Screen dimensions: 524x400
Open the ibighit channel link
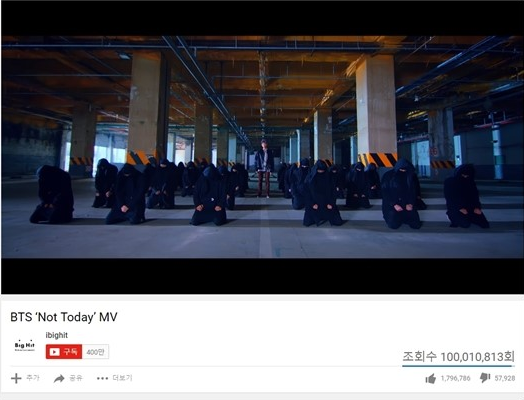coord(56,335)
